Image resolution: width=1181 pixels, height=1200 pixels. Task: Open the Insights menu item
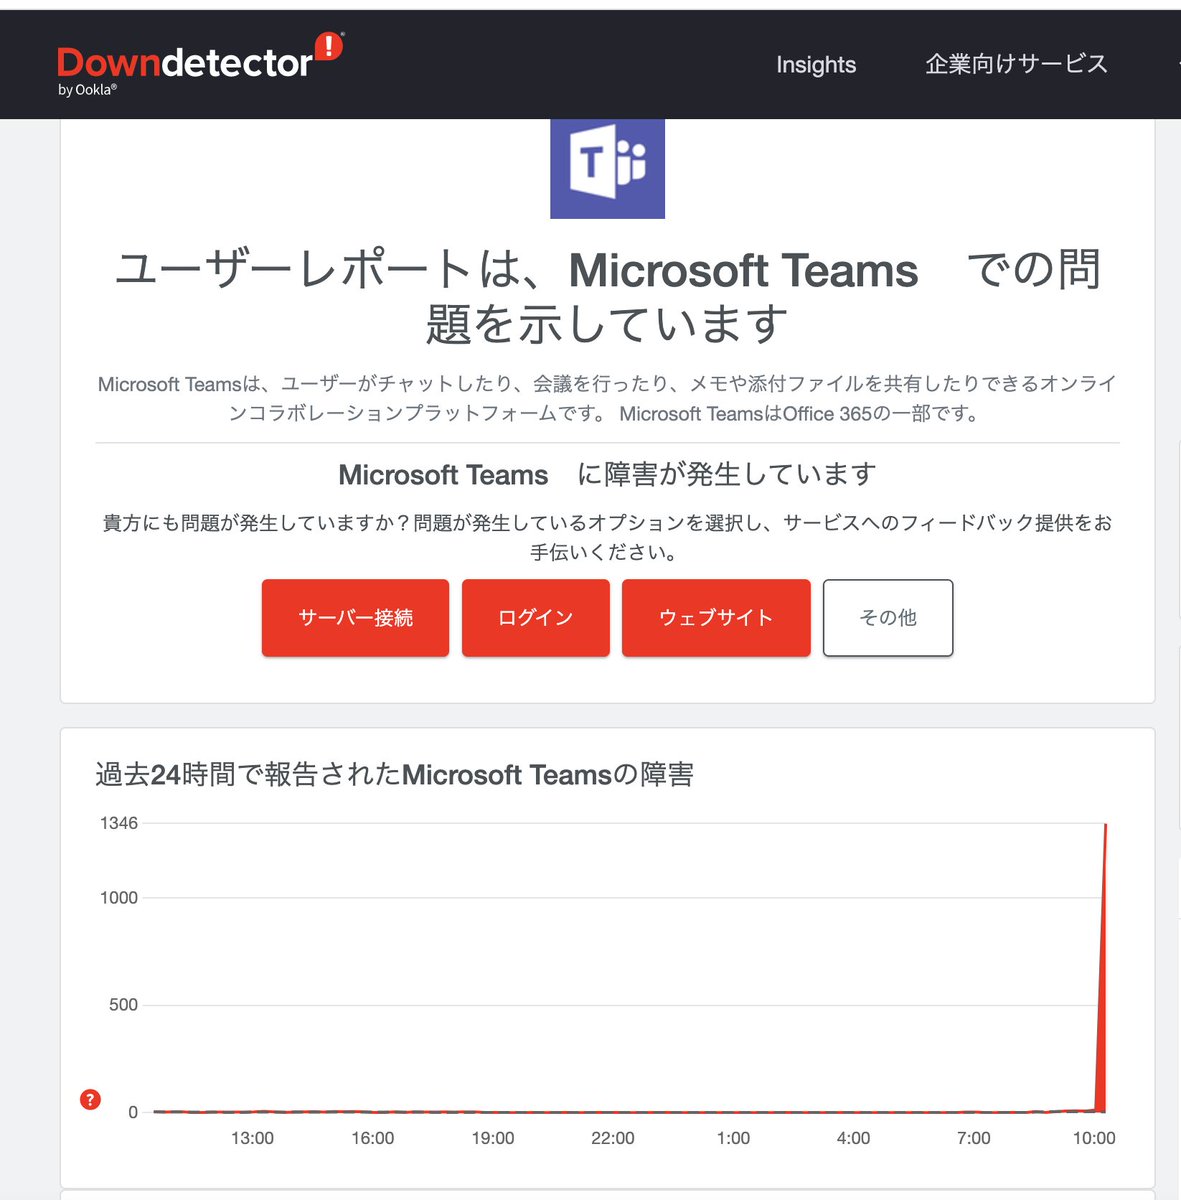tap(816, 65)
